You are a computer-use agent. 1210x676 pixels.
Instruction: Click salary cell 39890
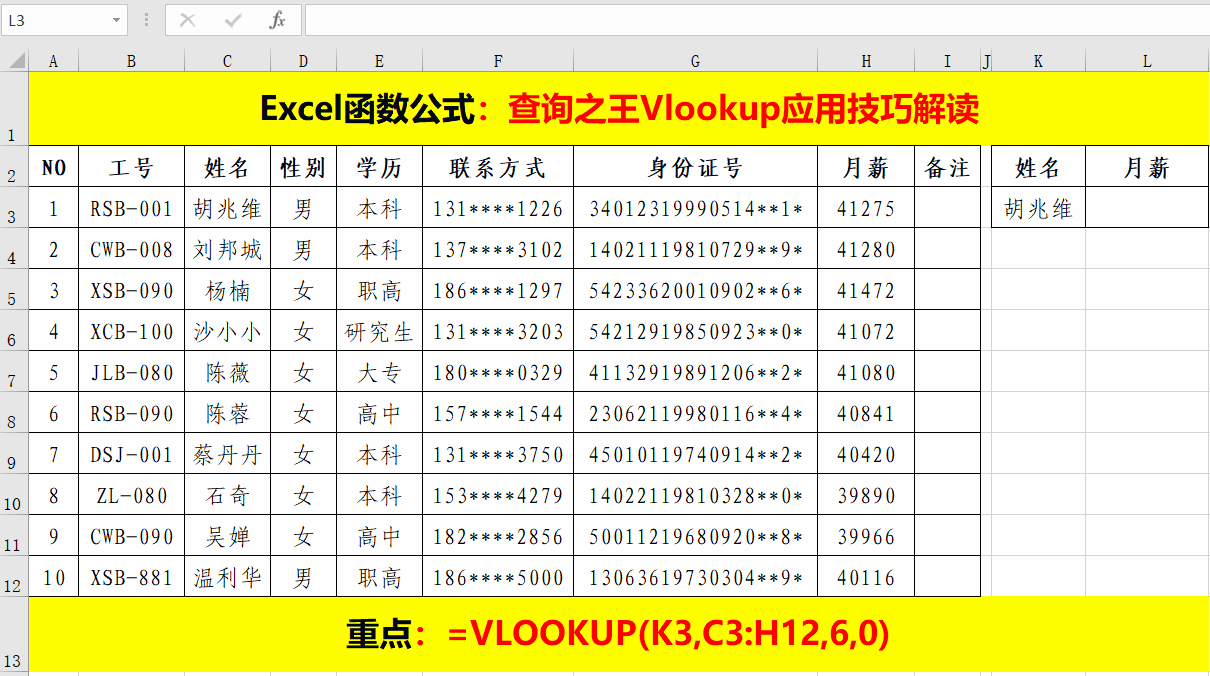pyautogui.click(x=866, y=495)
